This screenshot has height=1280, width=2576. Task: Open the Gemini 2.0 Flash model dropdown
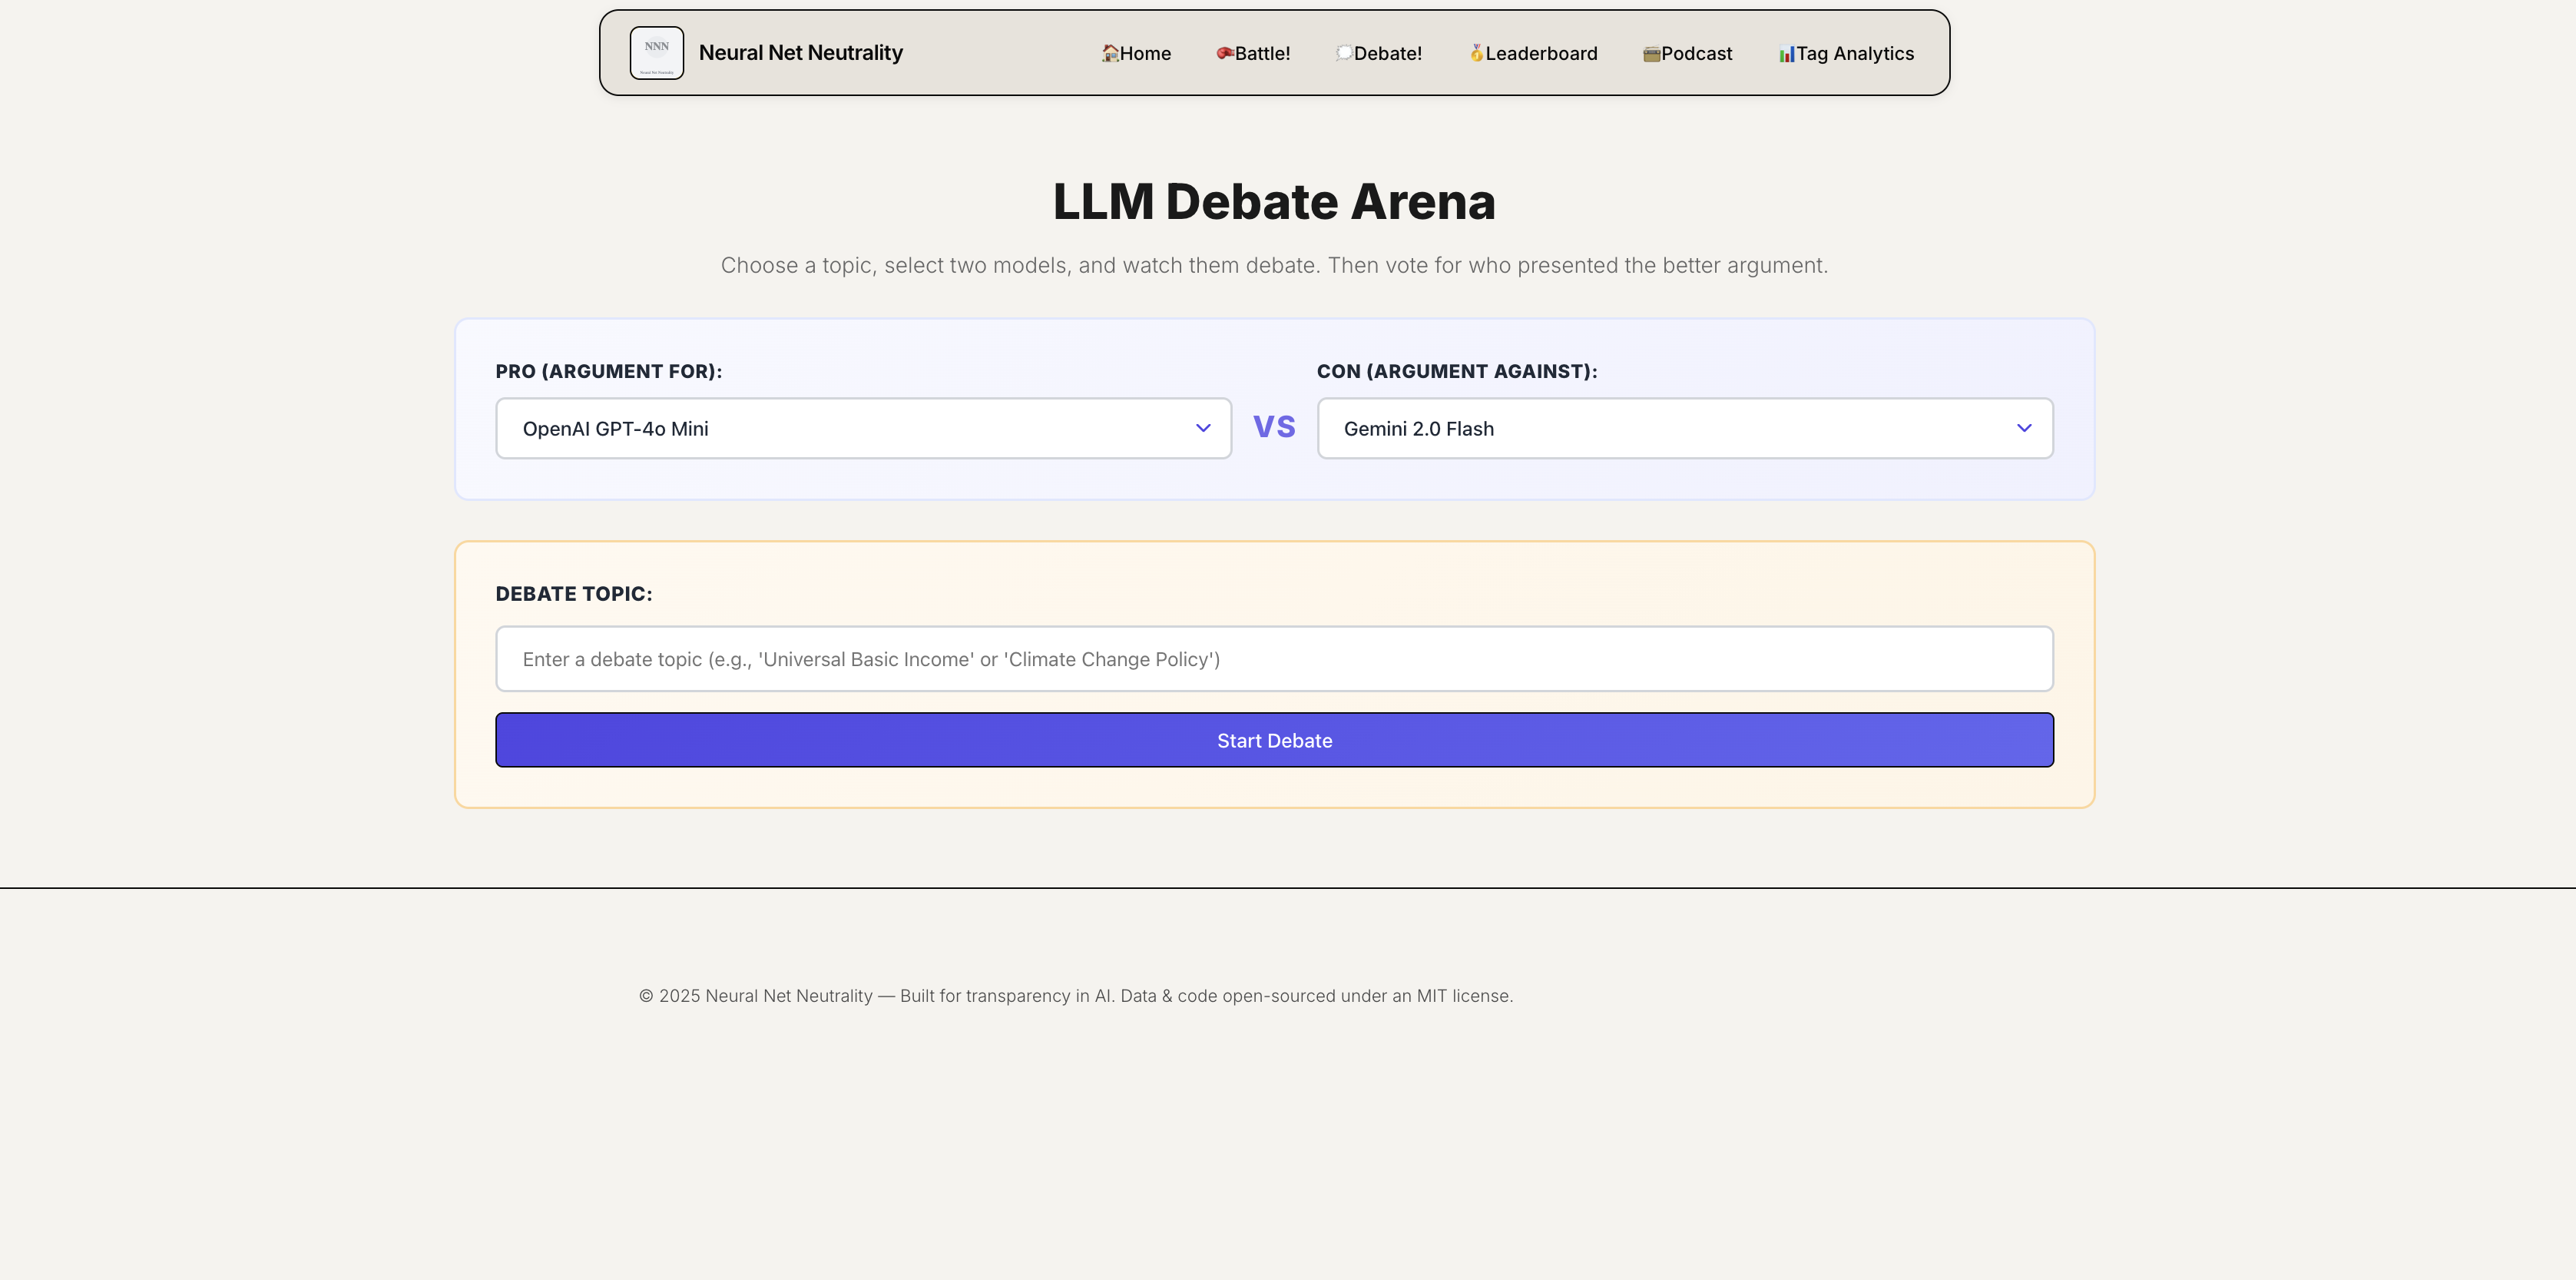[1684, 428]
